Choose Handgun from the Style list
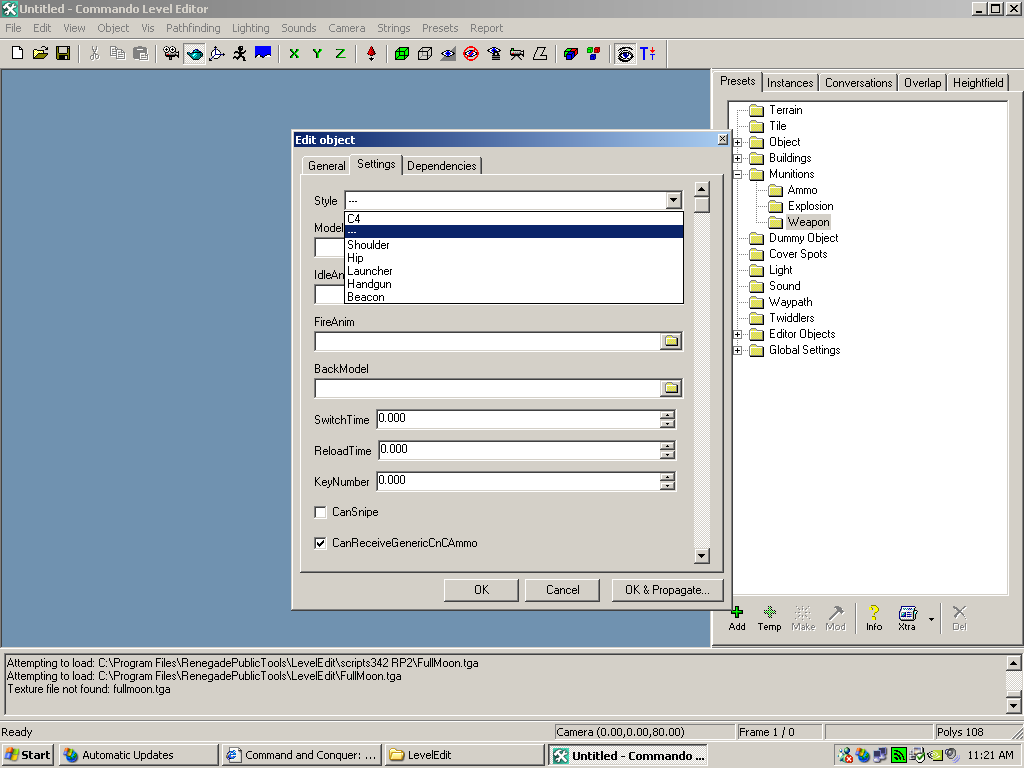Image resolution: width=1024 pixels, height=768 pixels. coord(369,284)
